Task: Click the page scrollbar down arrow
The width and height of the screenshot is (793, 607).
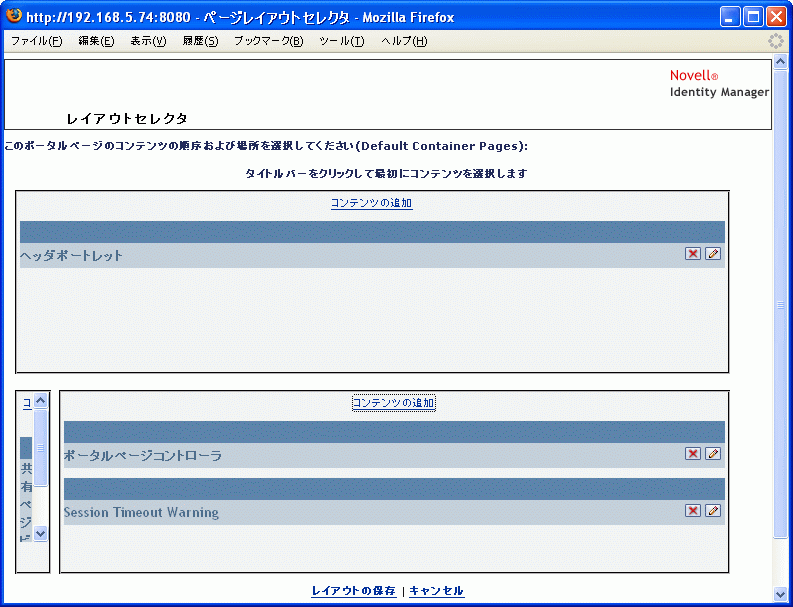Action: pyautogui.click(x=780, y=593)
